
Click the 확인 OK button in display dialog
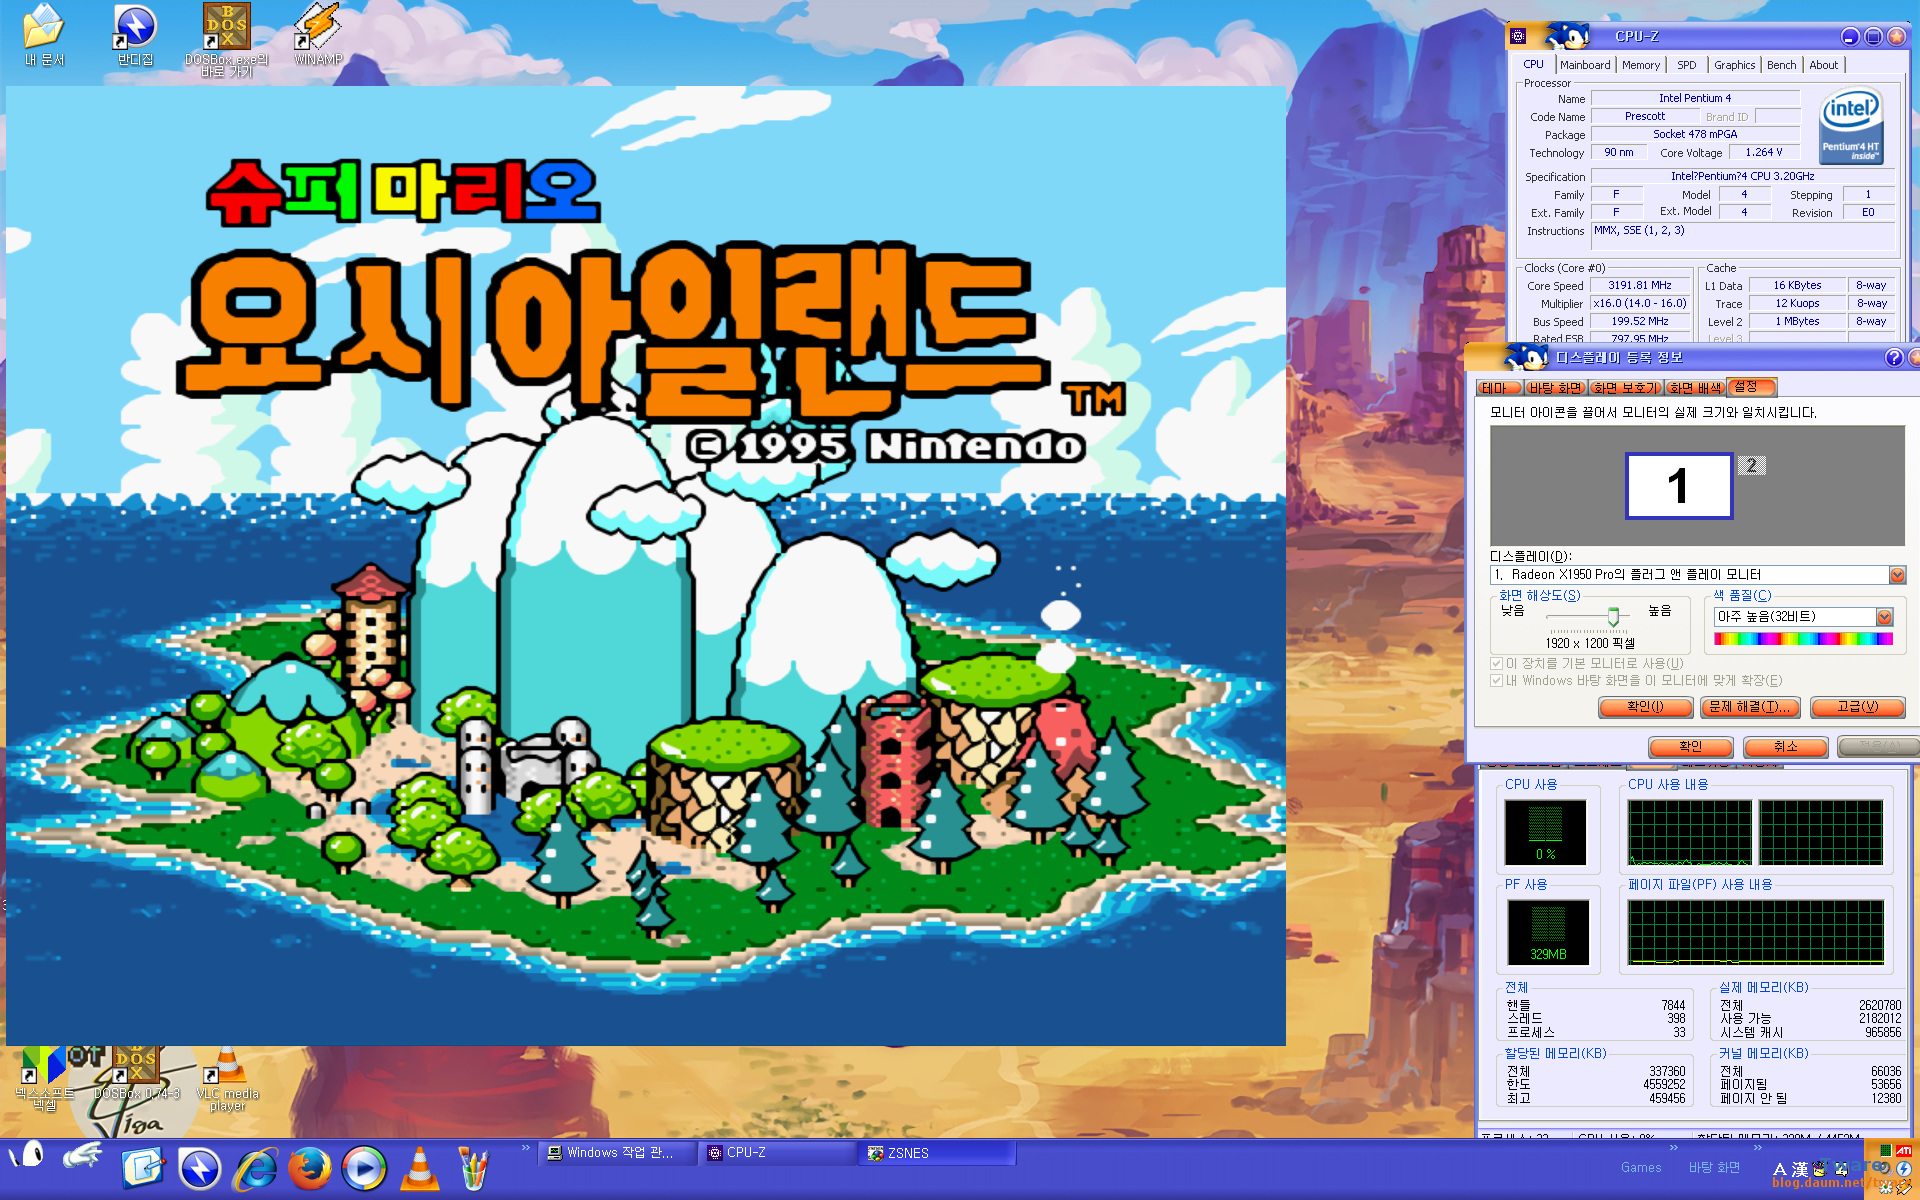coord(1690,747)
